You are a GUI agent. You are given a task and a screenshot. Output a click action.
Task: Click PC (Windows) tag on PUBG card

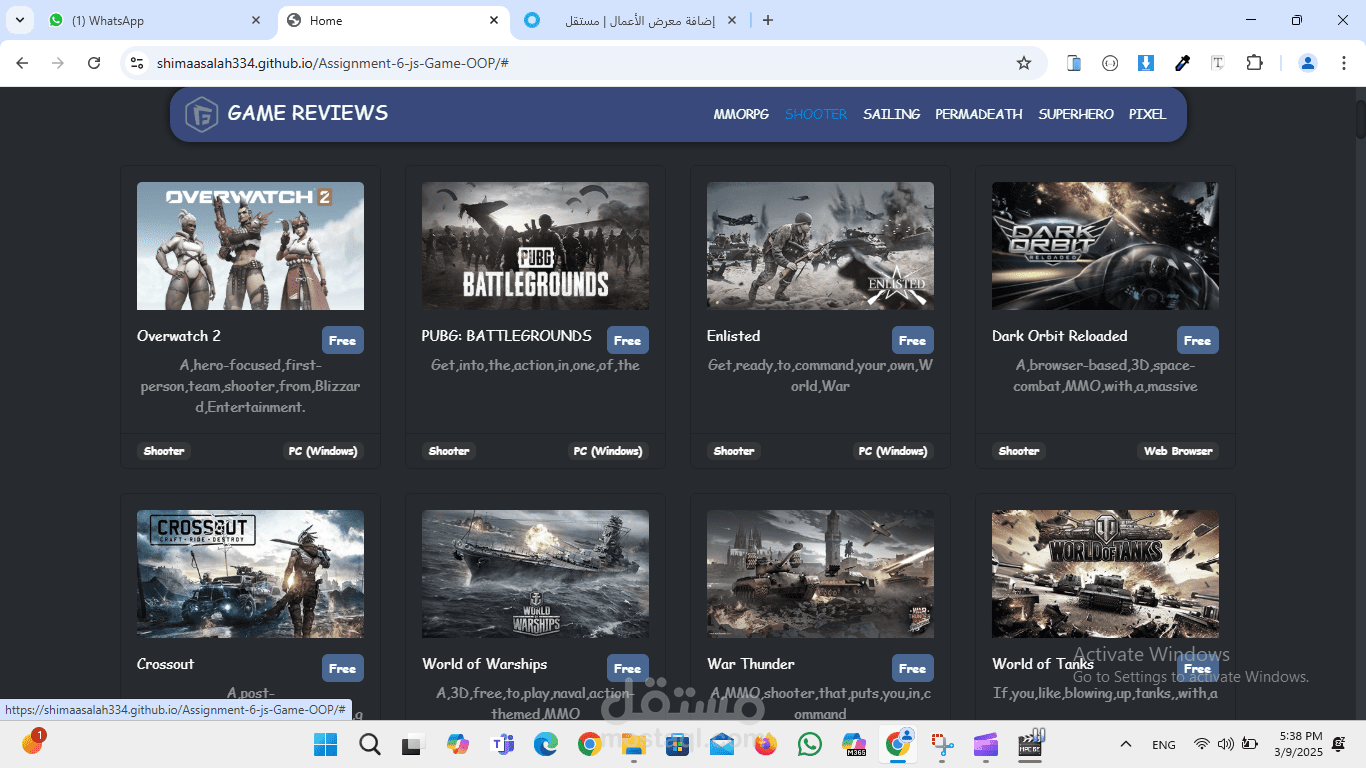[608, 451]
